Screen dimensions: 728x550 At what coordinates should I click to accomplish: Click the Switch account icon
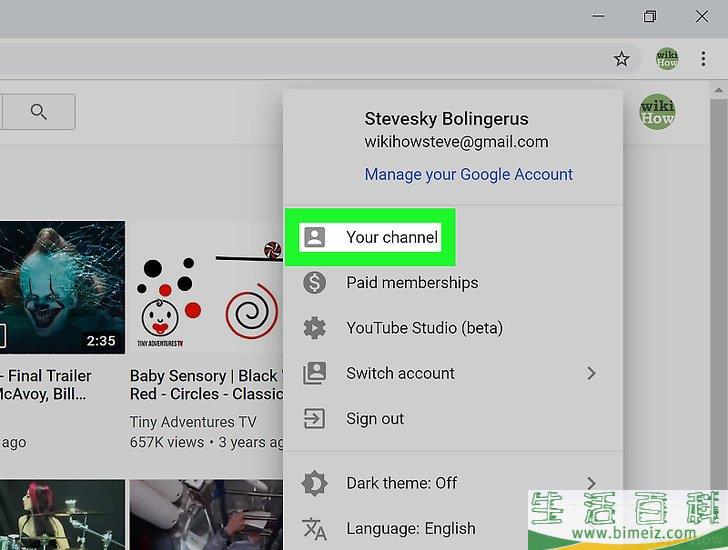pyautogui.click(x=314, y=373)
